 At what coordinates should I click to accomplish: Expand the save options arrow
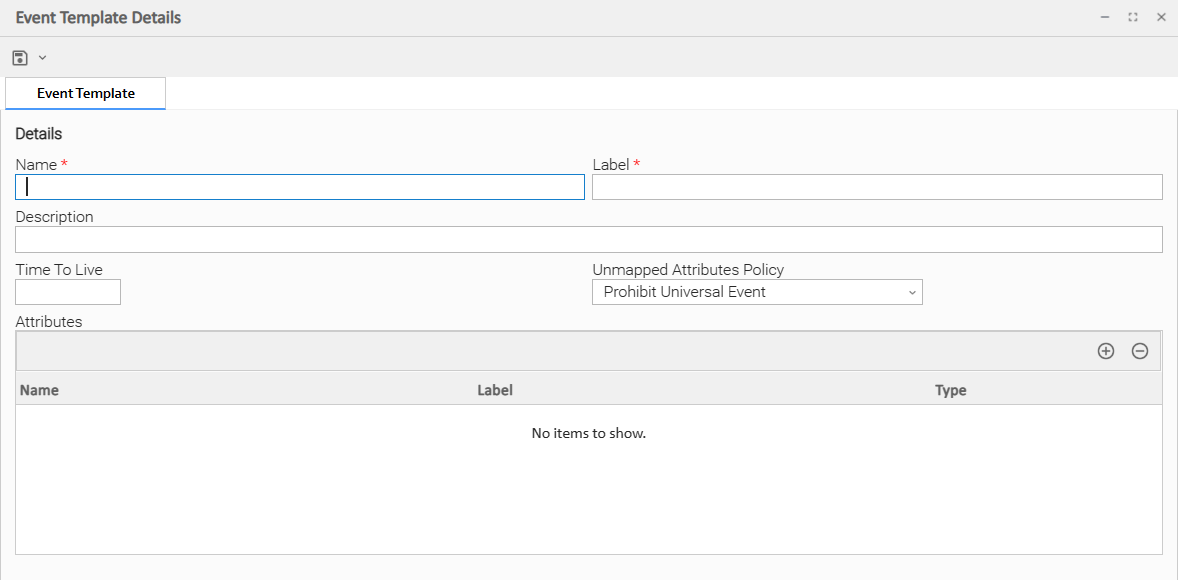tap(43, 58)
